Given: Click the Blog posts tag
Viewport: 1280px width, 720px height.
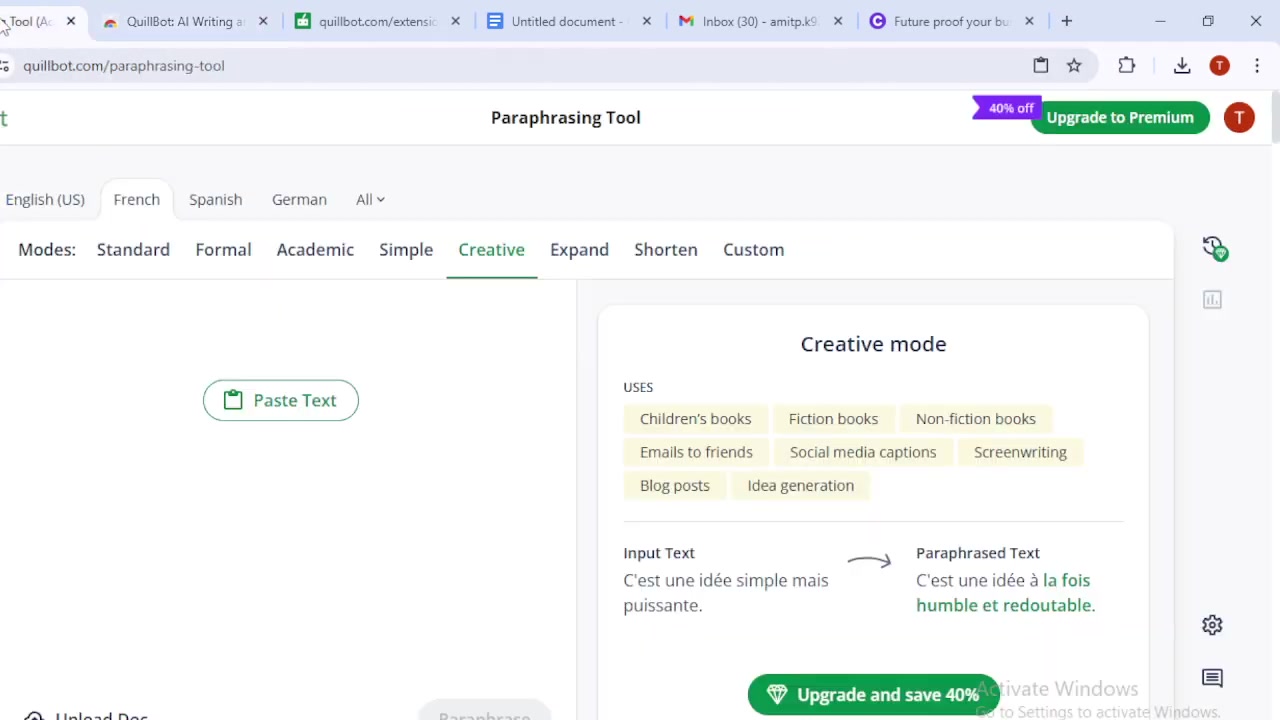Looking at the screenshot, I should (675, 485).
